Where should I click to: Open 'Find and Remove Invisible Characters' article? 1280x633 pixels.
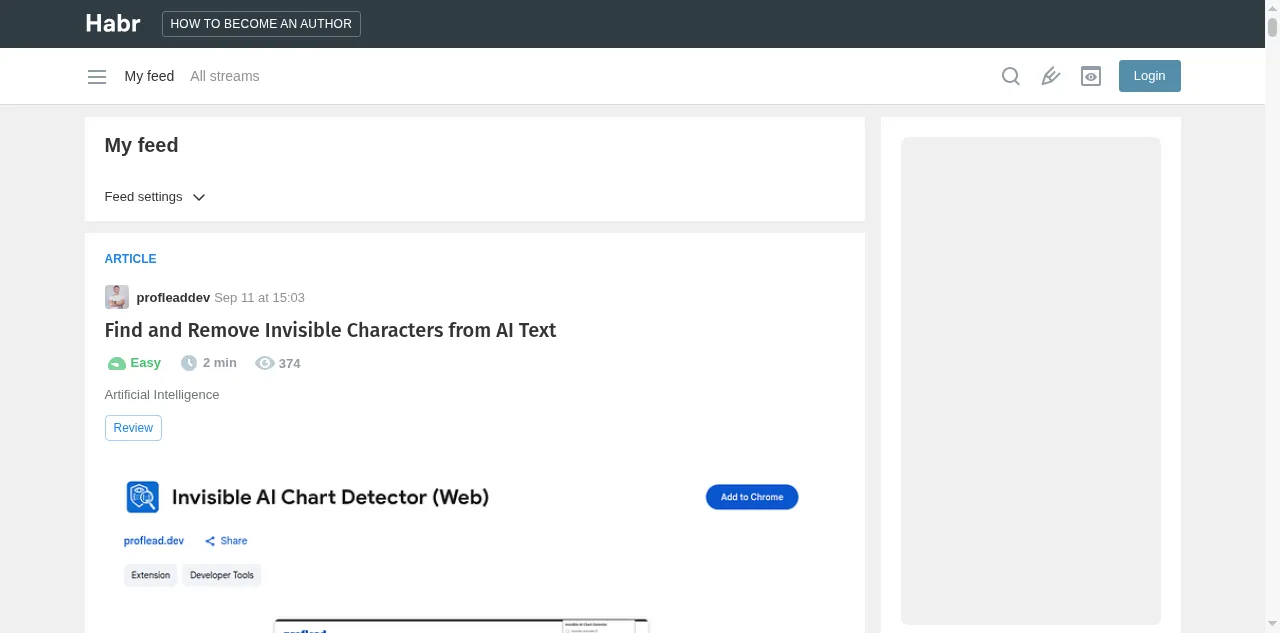point(330,330)
